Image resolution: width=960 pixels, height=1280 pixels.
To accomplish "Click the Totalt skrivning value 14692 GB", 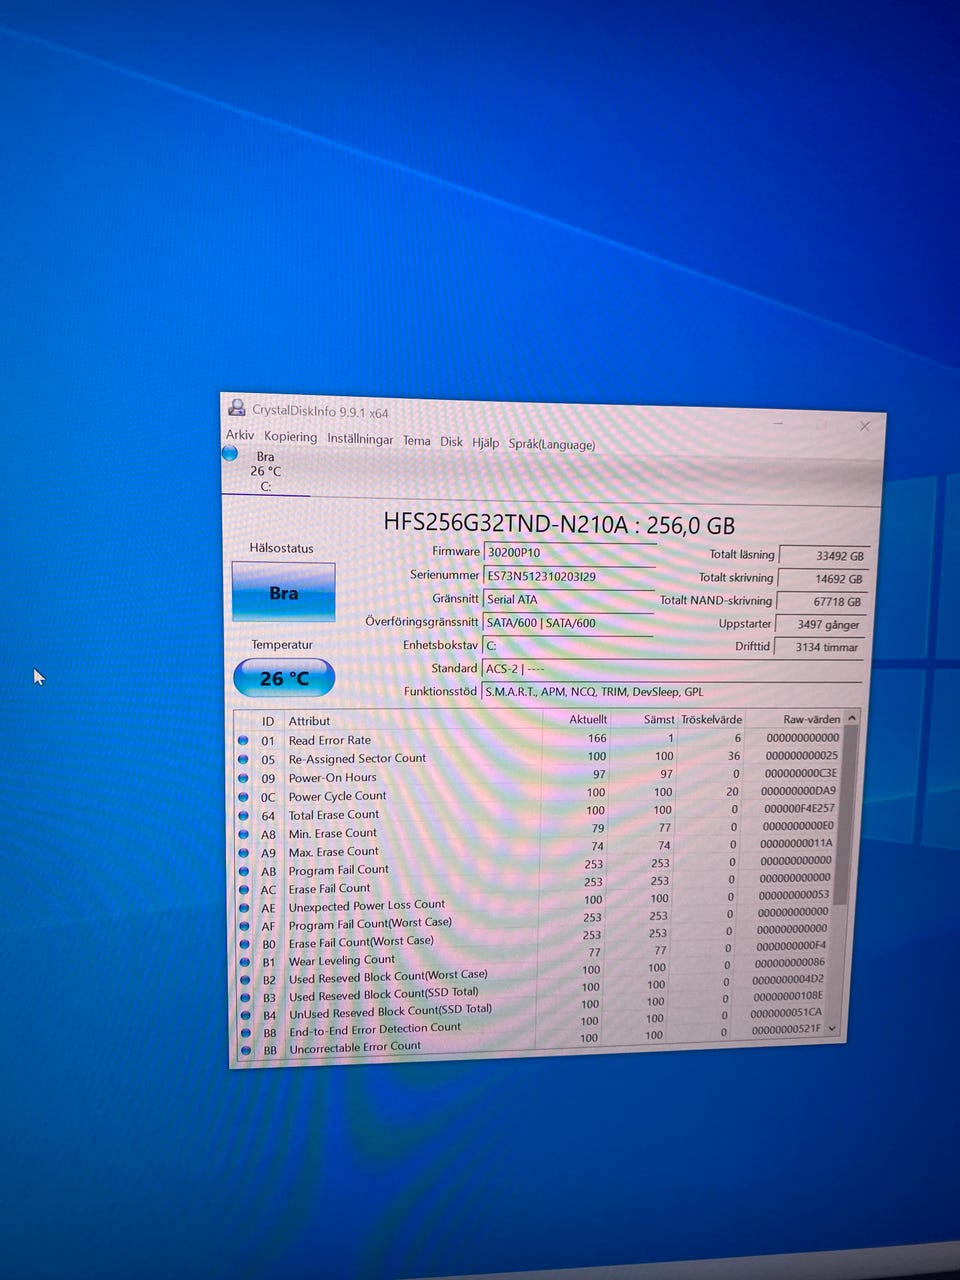I will (823, 579).
